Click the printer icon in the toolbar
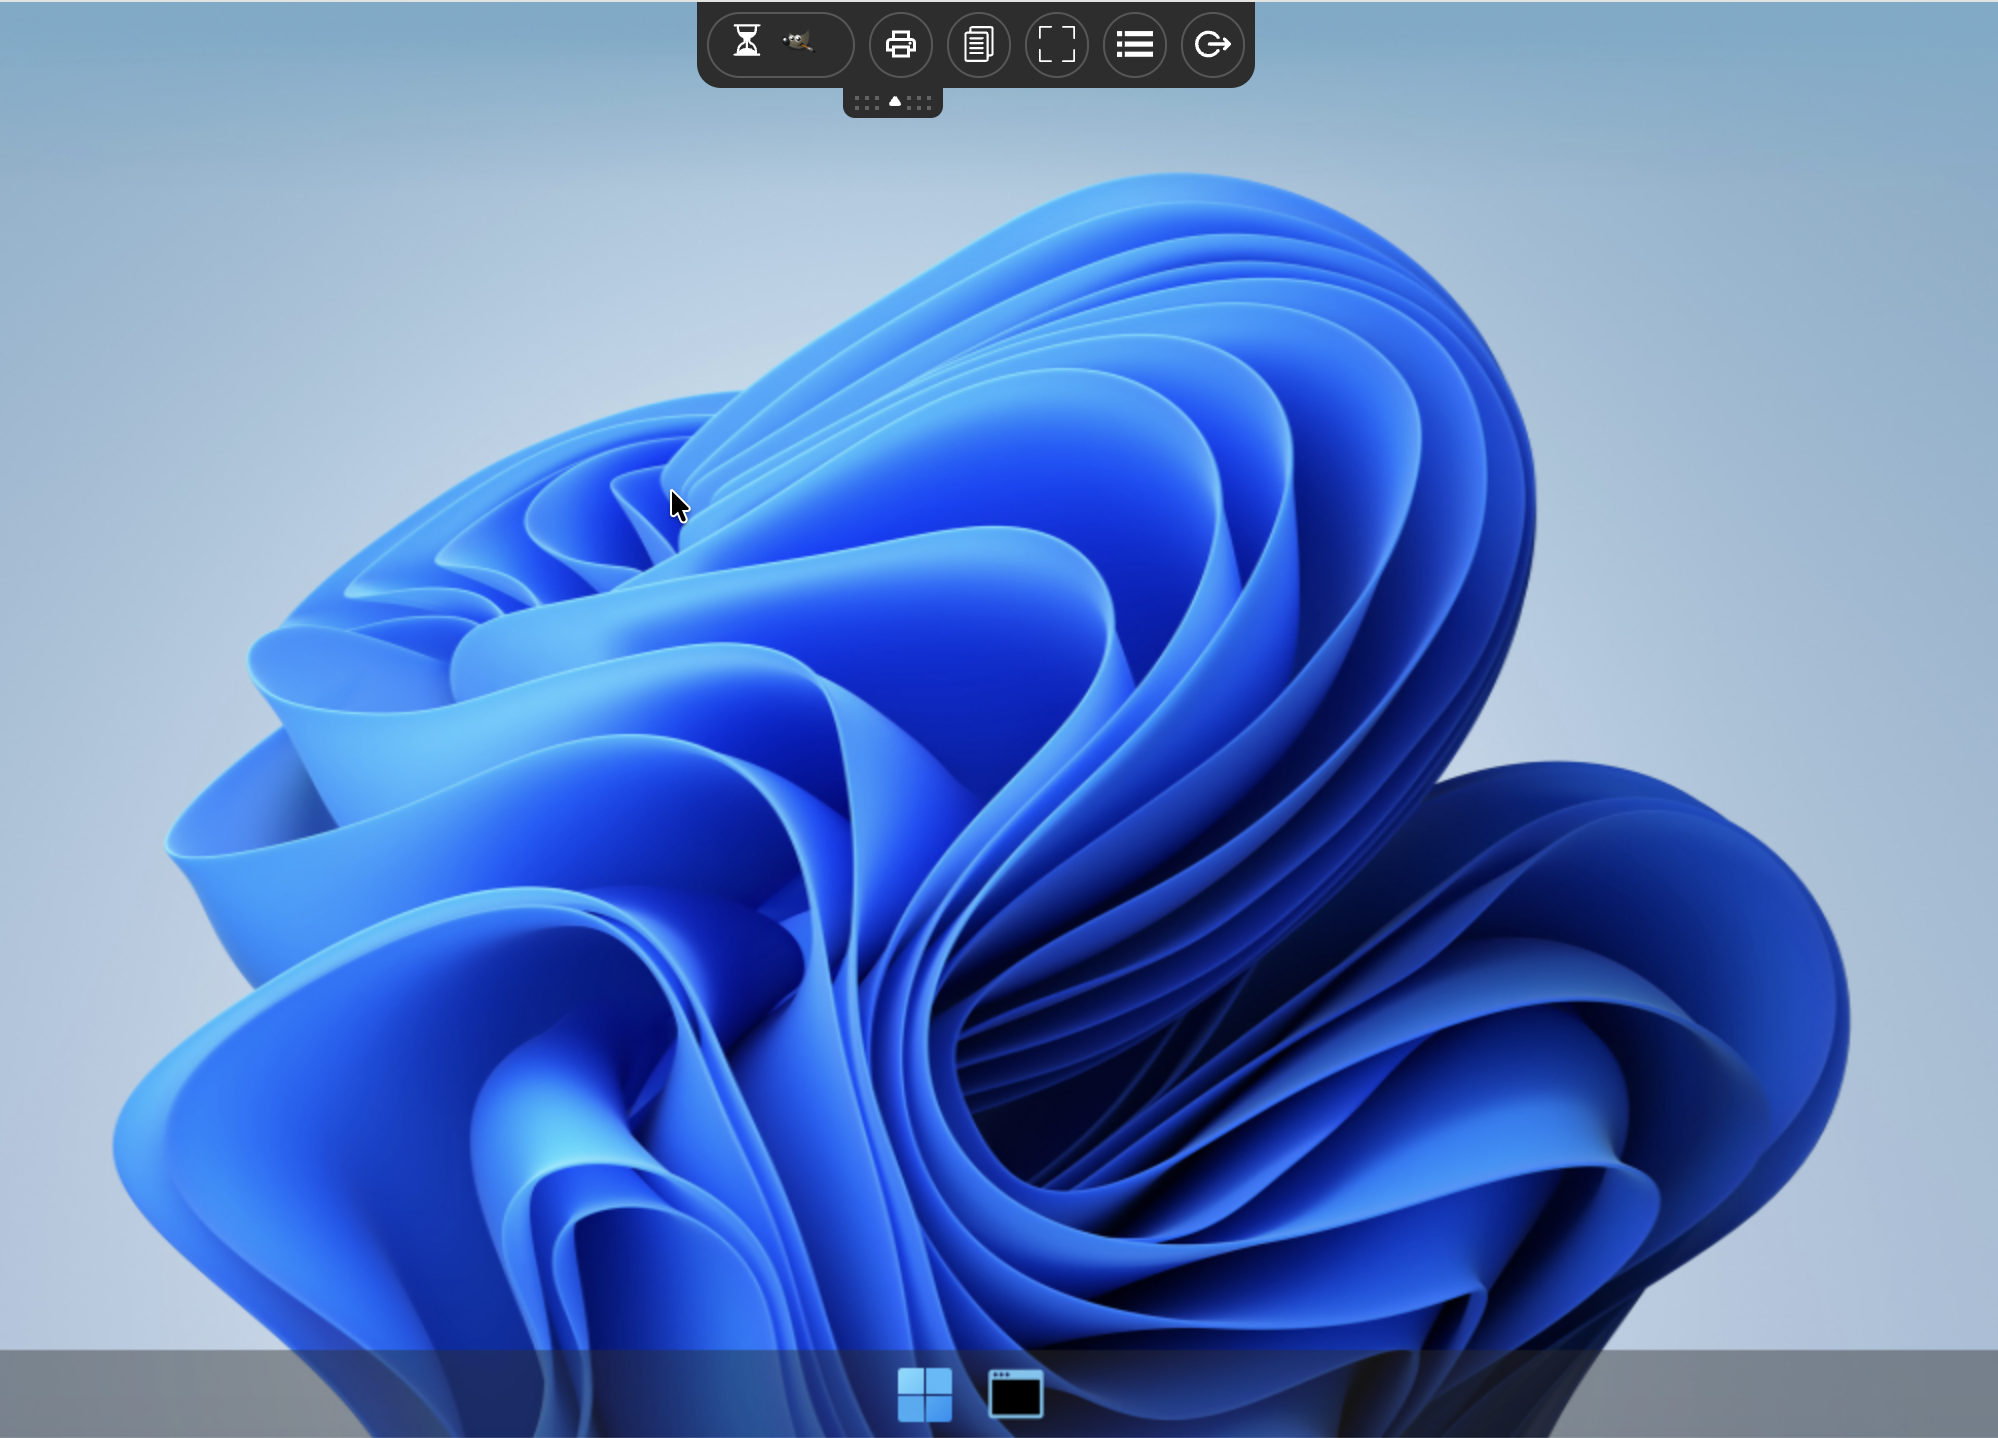The image size is (1998, 1438). click(900, 45)
